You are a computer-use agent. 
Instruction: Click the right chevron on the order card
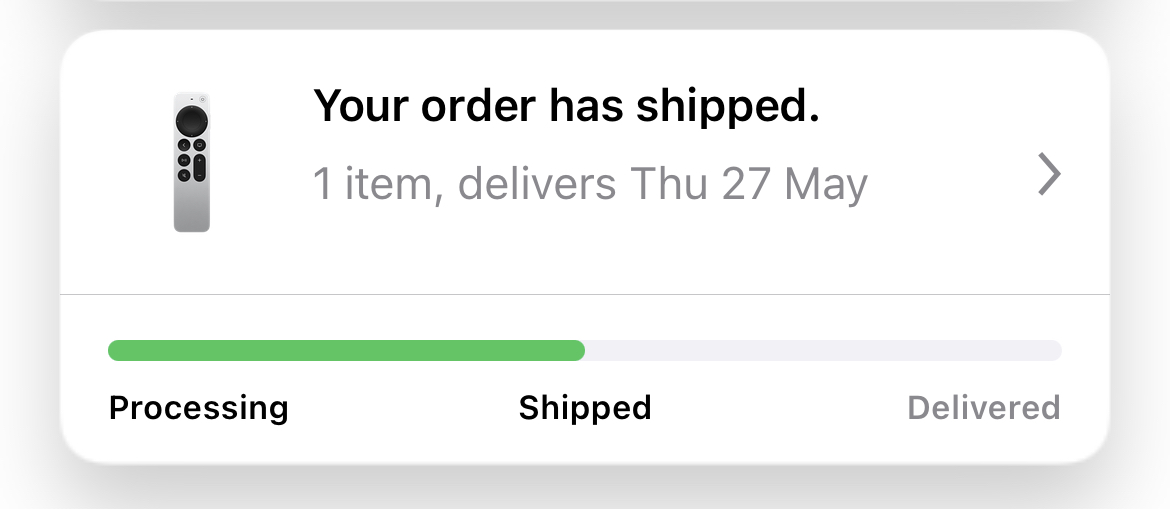pos(1048,176)
